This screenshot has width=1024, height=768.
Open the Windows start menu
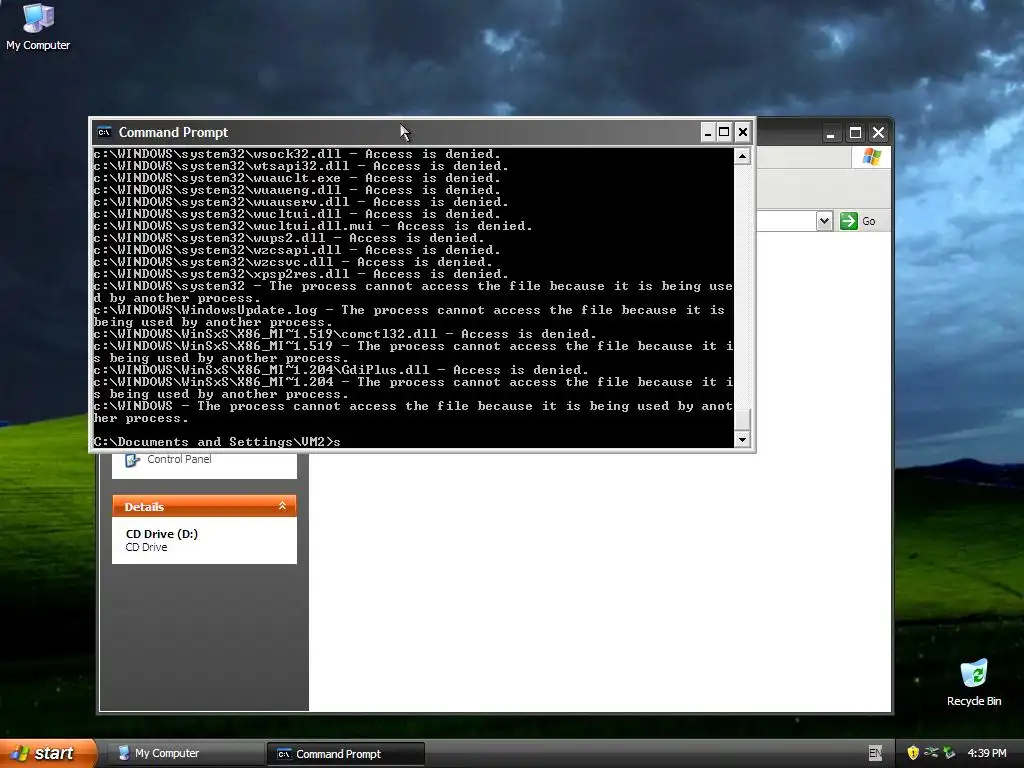(47, 753)
